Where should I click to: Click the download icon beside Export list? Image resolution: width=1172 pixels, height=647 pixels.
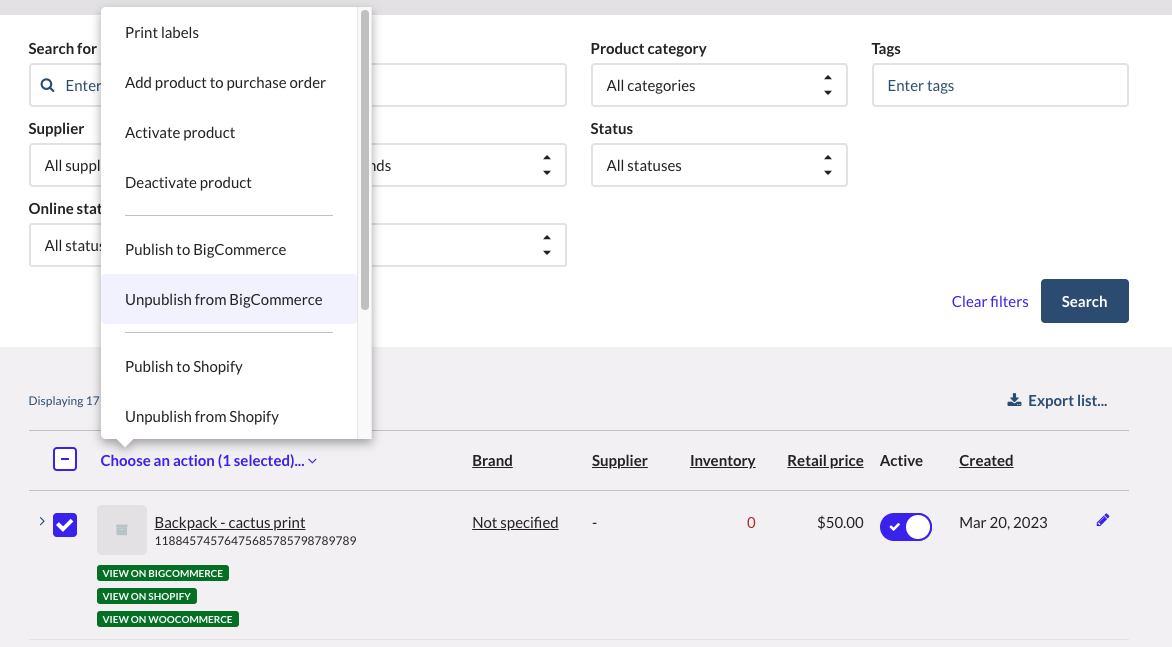pos(1014,401)
